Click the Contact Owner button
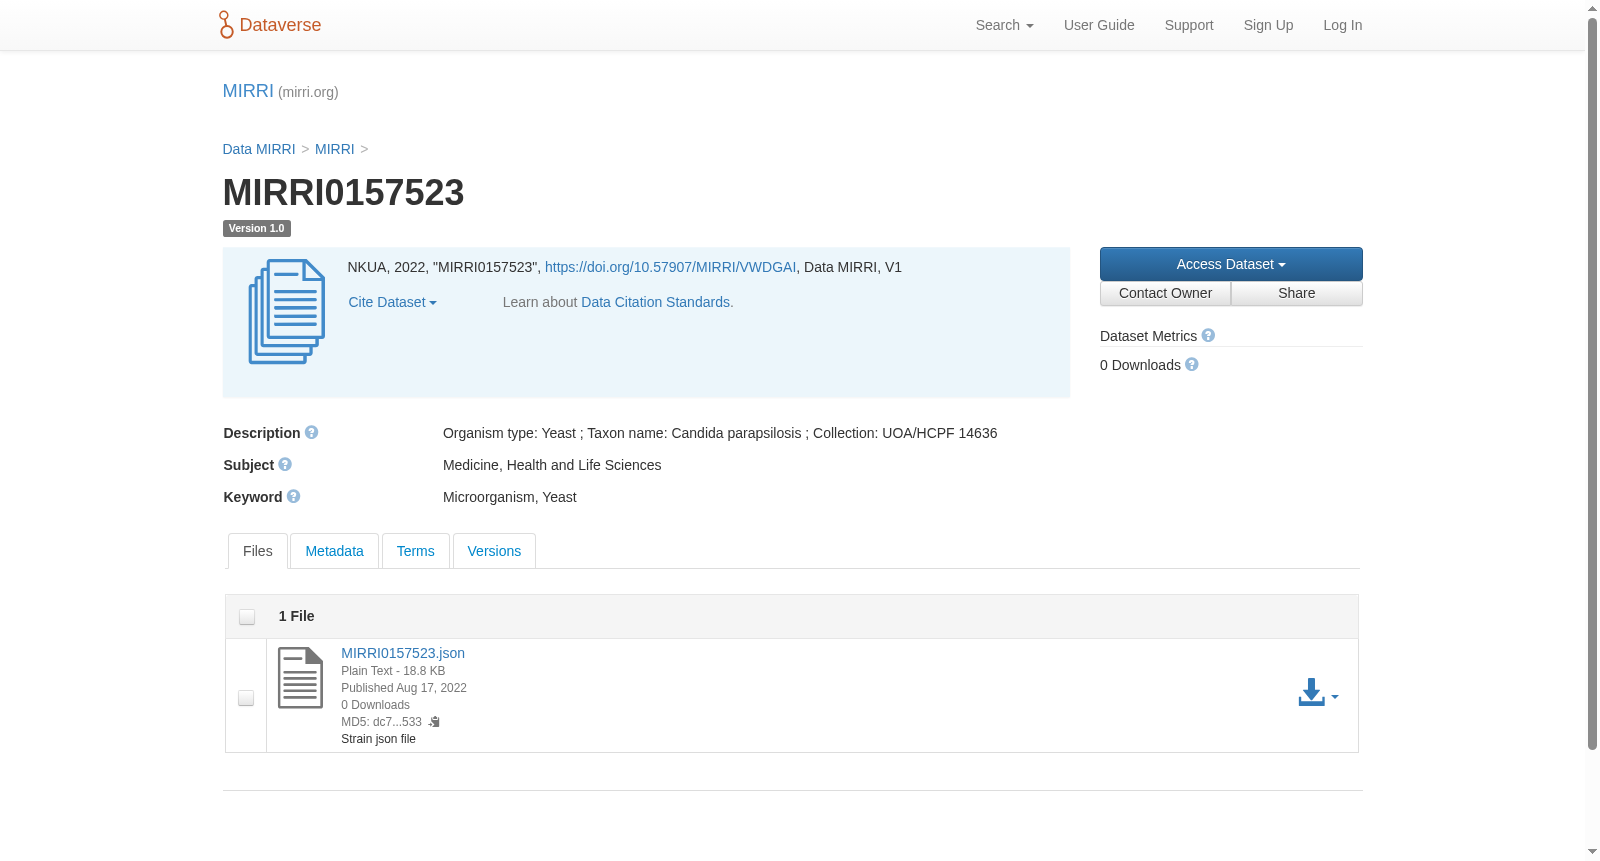The image size is (1600, 861). (x=1165, y=293)
